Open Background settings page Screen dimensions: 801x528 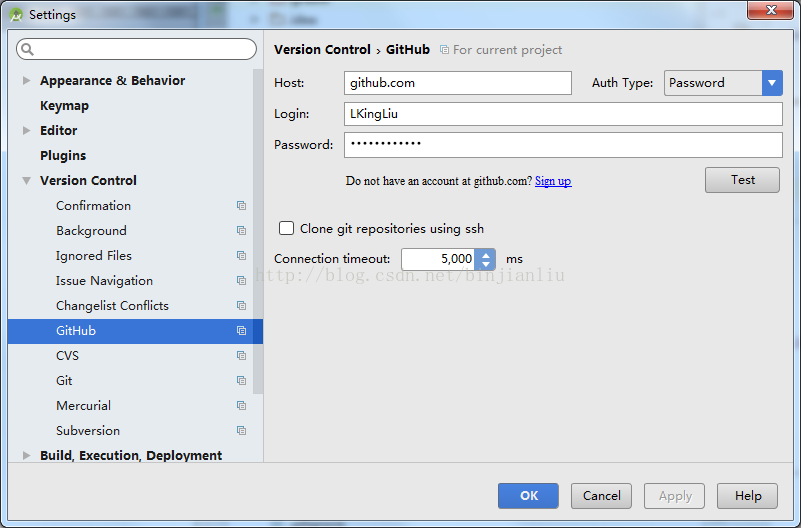pyautogui.click(x=91, y=230)
